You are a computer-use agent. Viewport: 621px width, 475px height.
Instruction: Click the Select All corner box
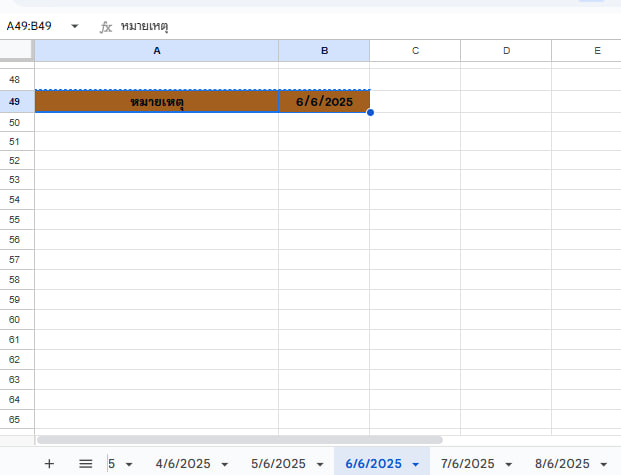tap(17, 50)
